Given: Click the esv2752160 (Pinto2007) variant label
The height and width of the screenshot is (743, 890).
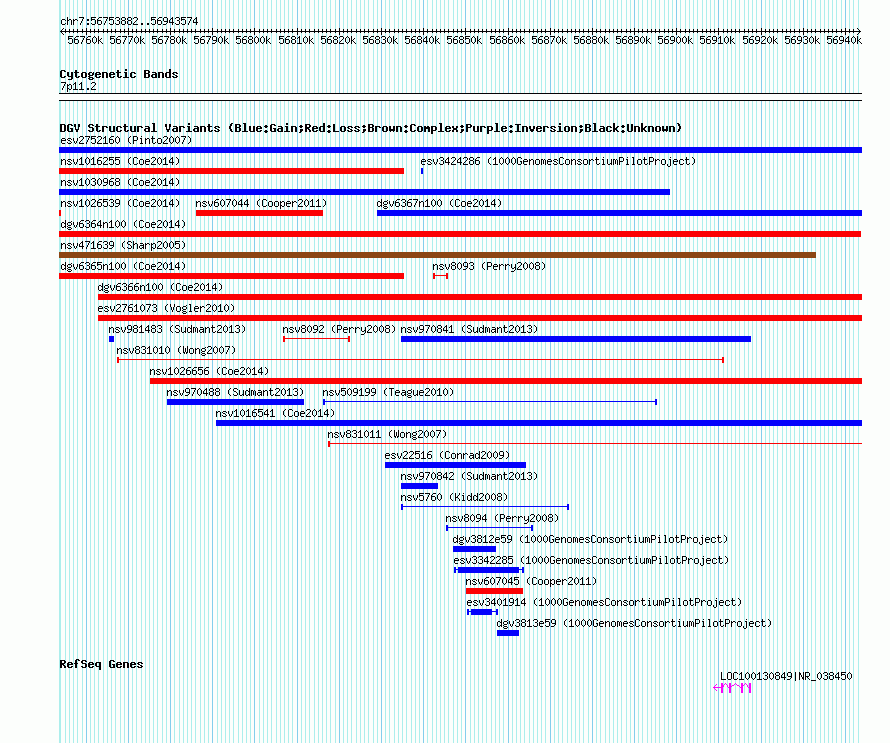Looking at the screenshot, I should [x=126, y=140].
